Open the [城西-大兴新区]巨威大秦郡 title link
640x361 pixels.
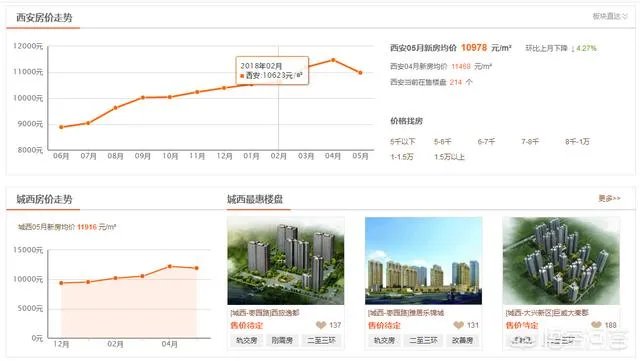(547, 313)
